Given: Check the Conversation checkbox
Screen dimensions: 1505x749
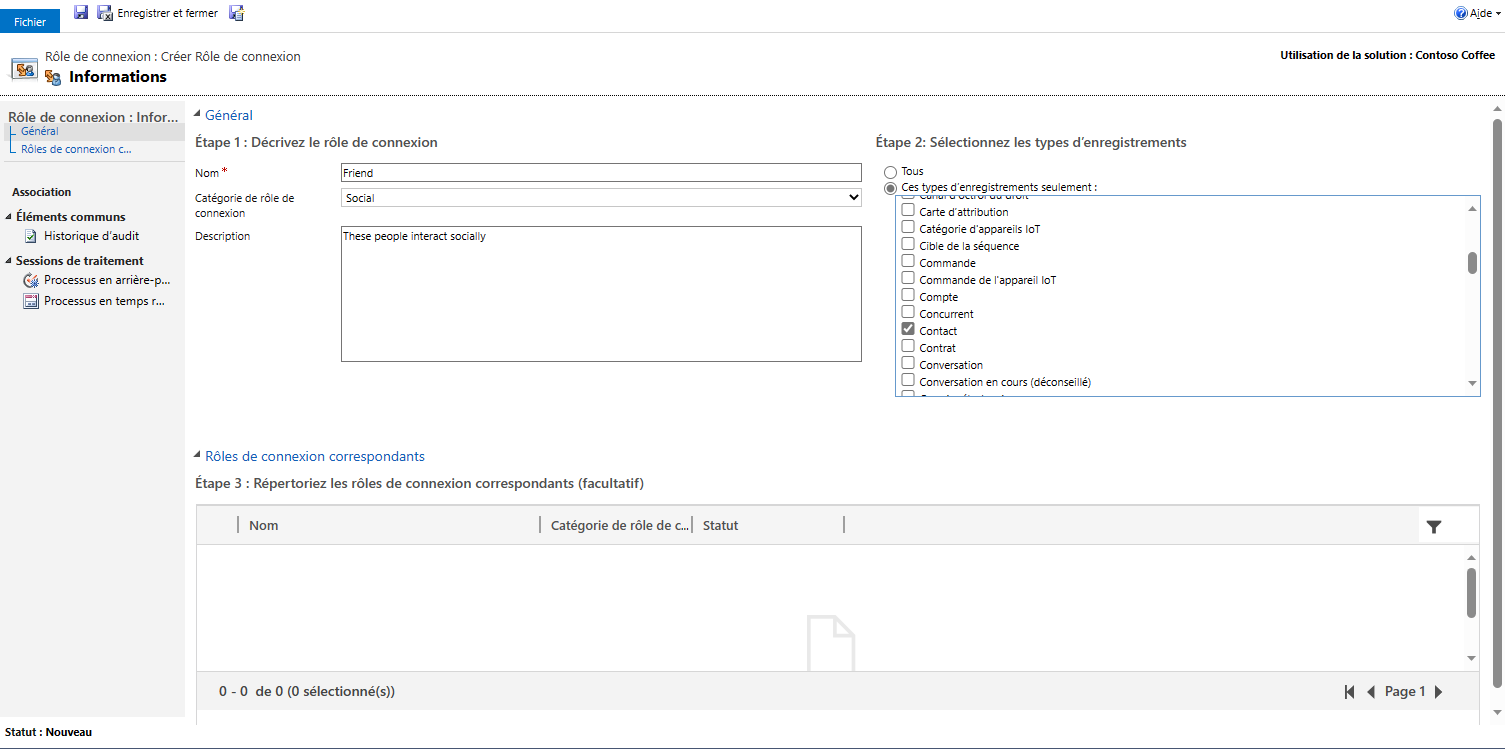Looking at the screenshot, I should 908,364.
